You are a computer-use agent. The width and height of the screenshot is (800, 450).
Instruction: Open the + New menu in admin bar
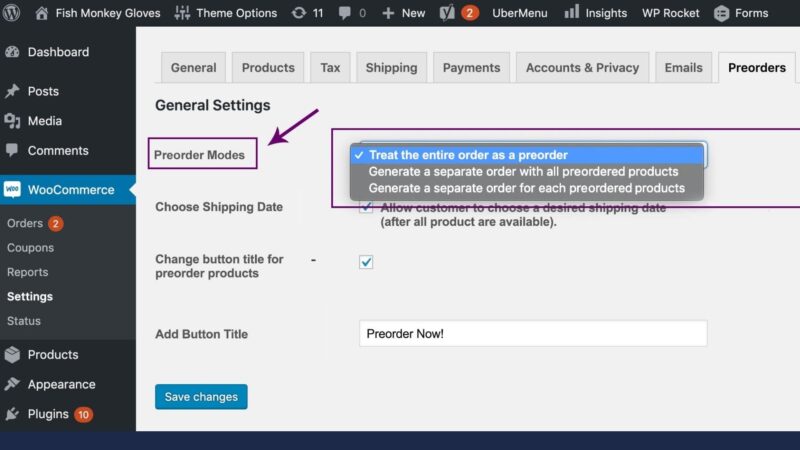click(404, 13)
